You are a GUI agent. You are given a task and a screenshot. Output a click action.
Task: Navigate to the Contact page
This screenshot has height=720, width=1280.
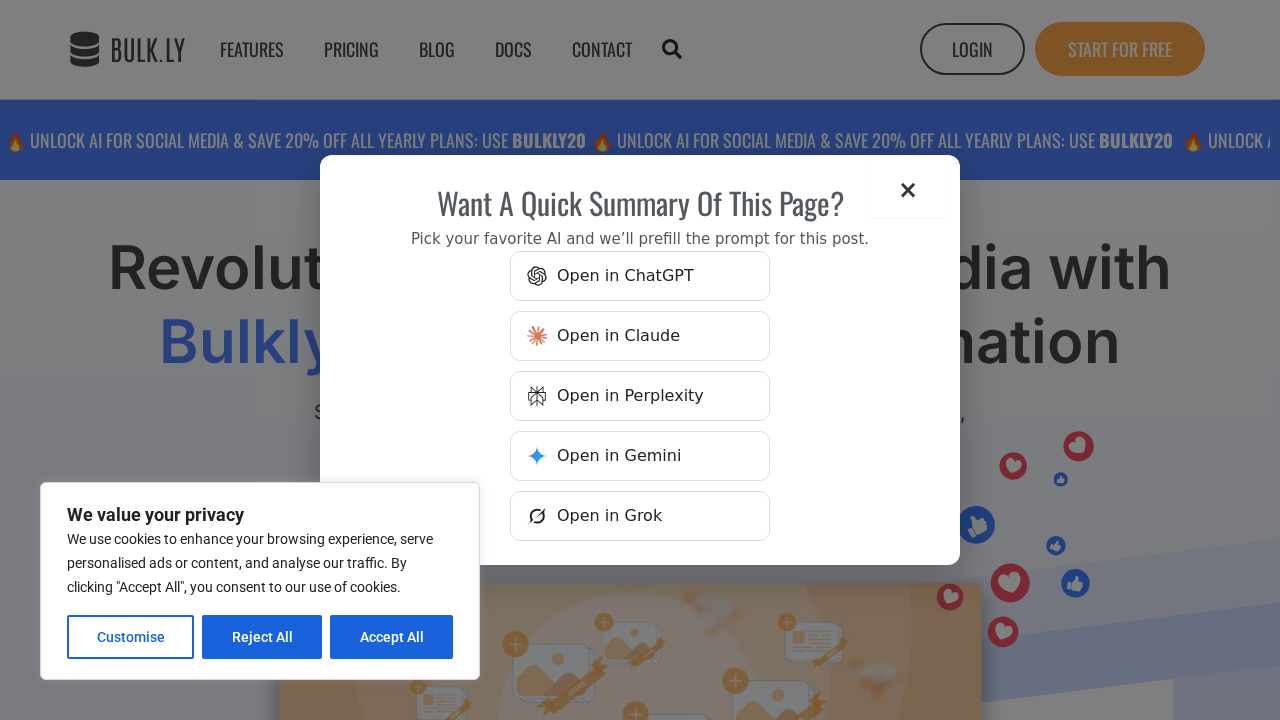click(x=602, y=49)
